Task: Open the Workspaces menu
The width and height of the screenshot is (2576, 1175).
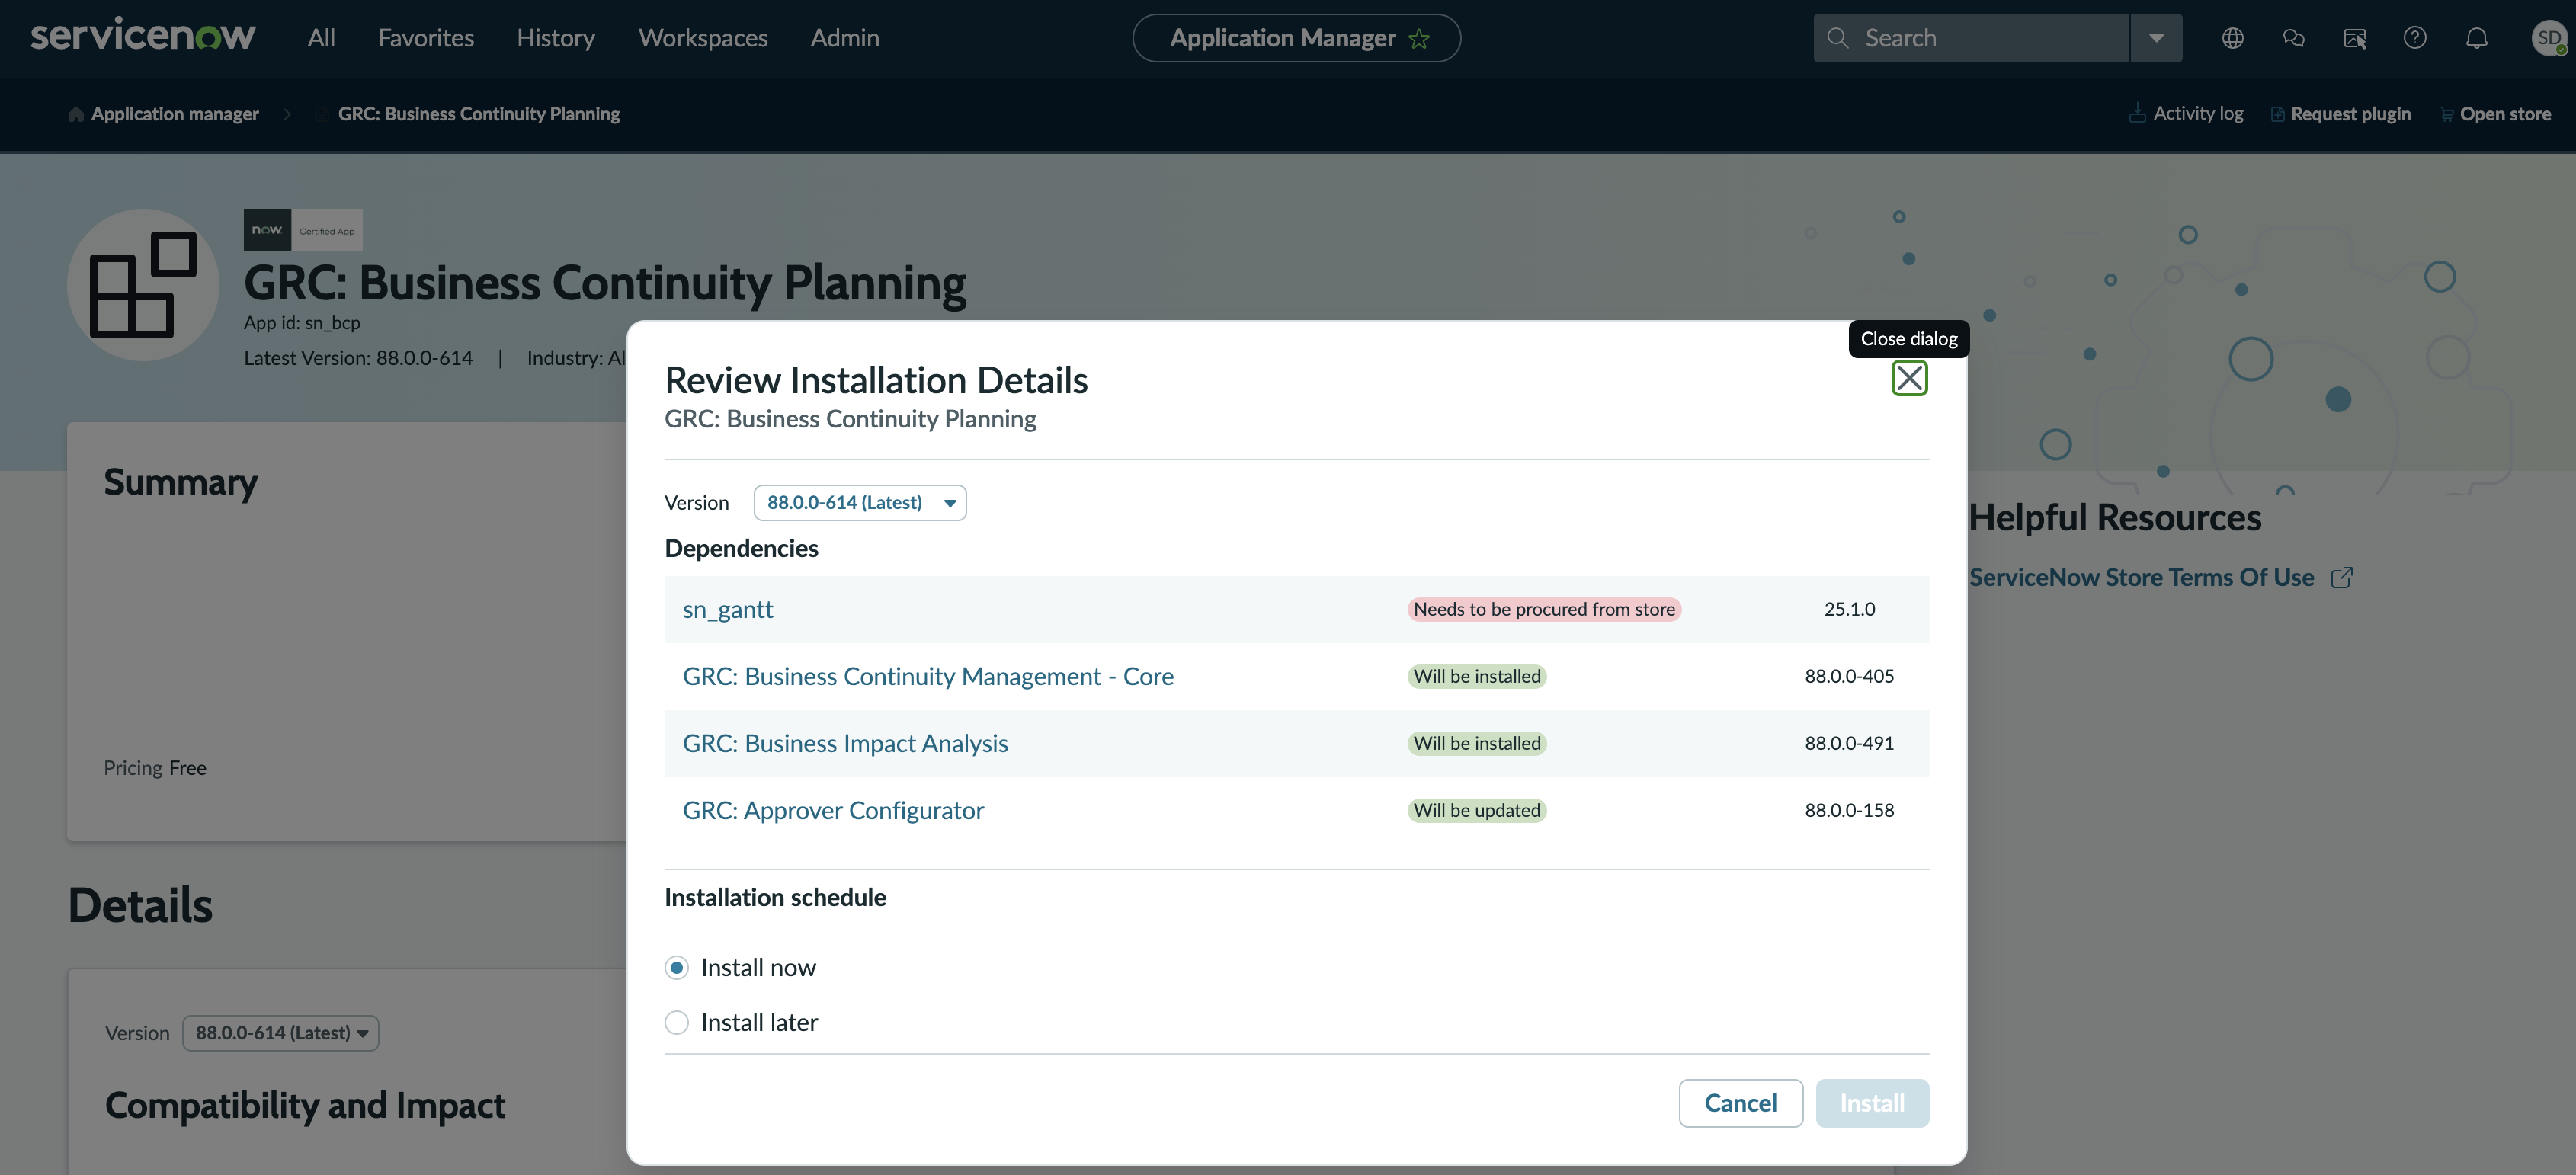Action: coord(703,38)
